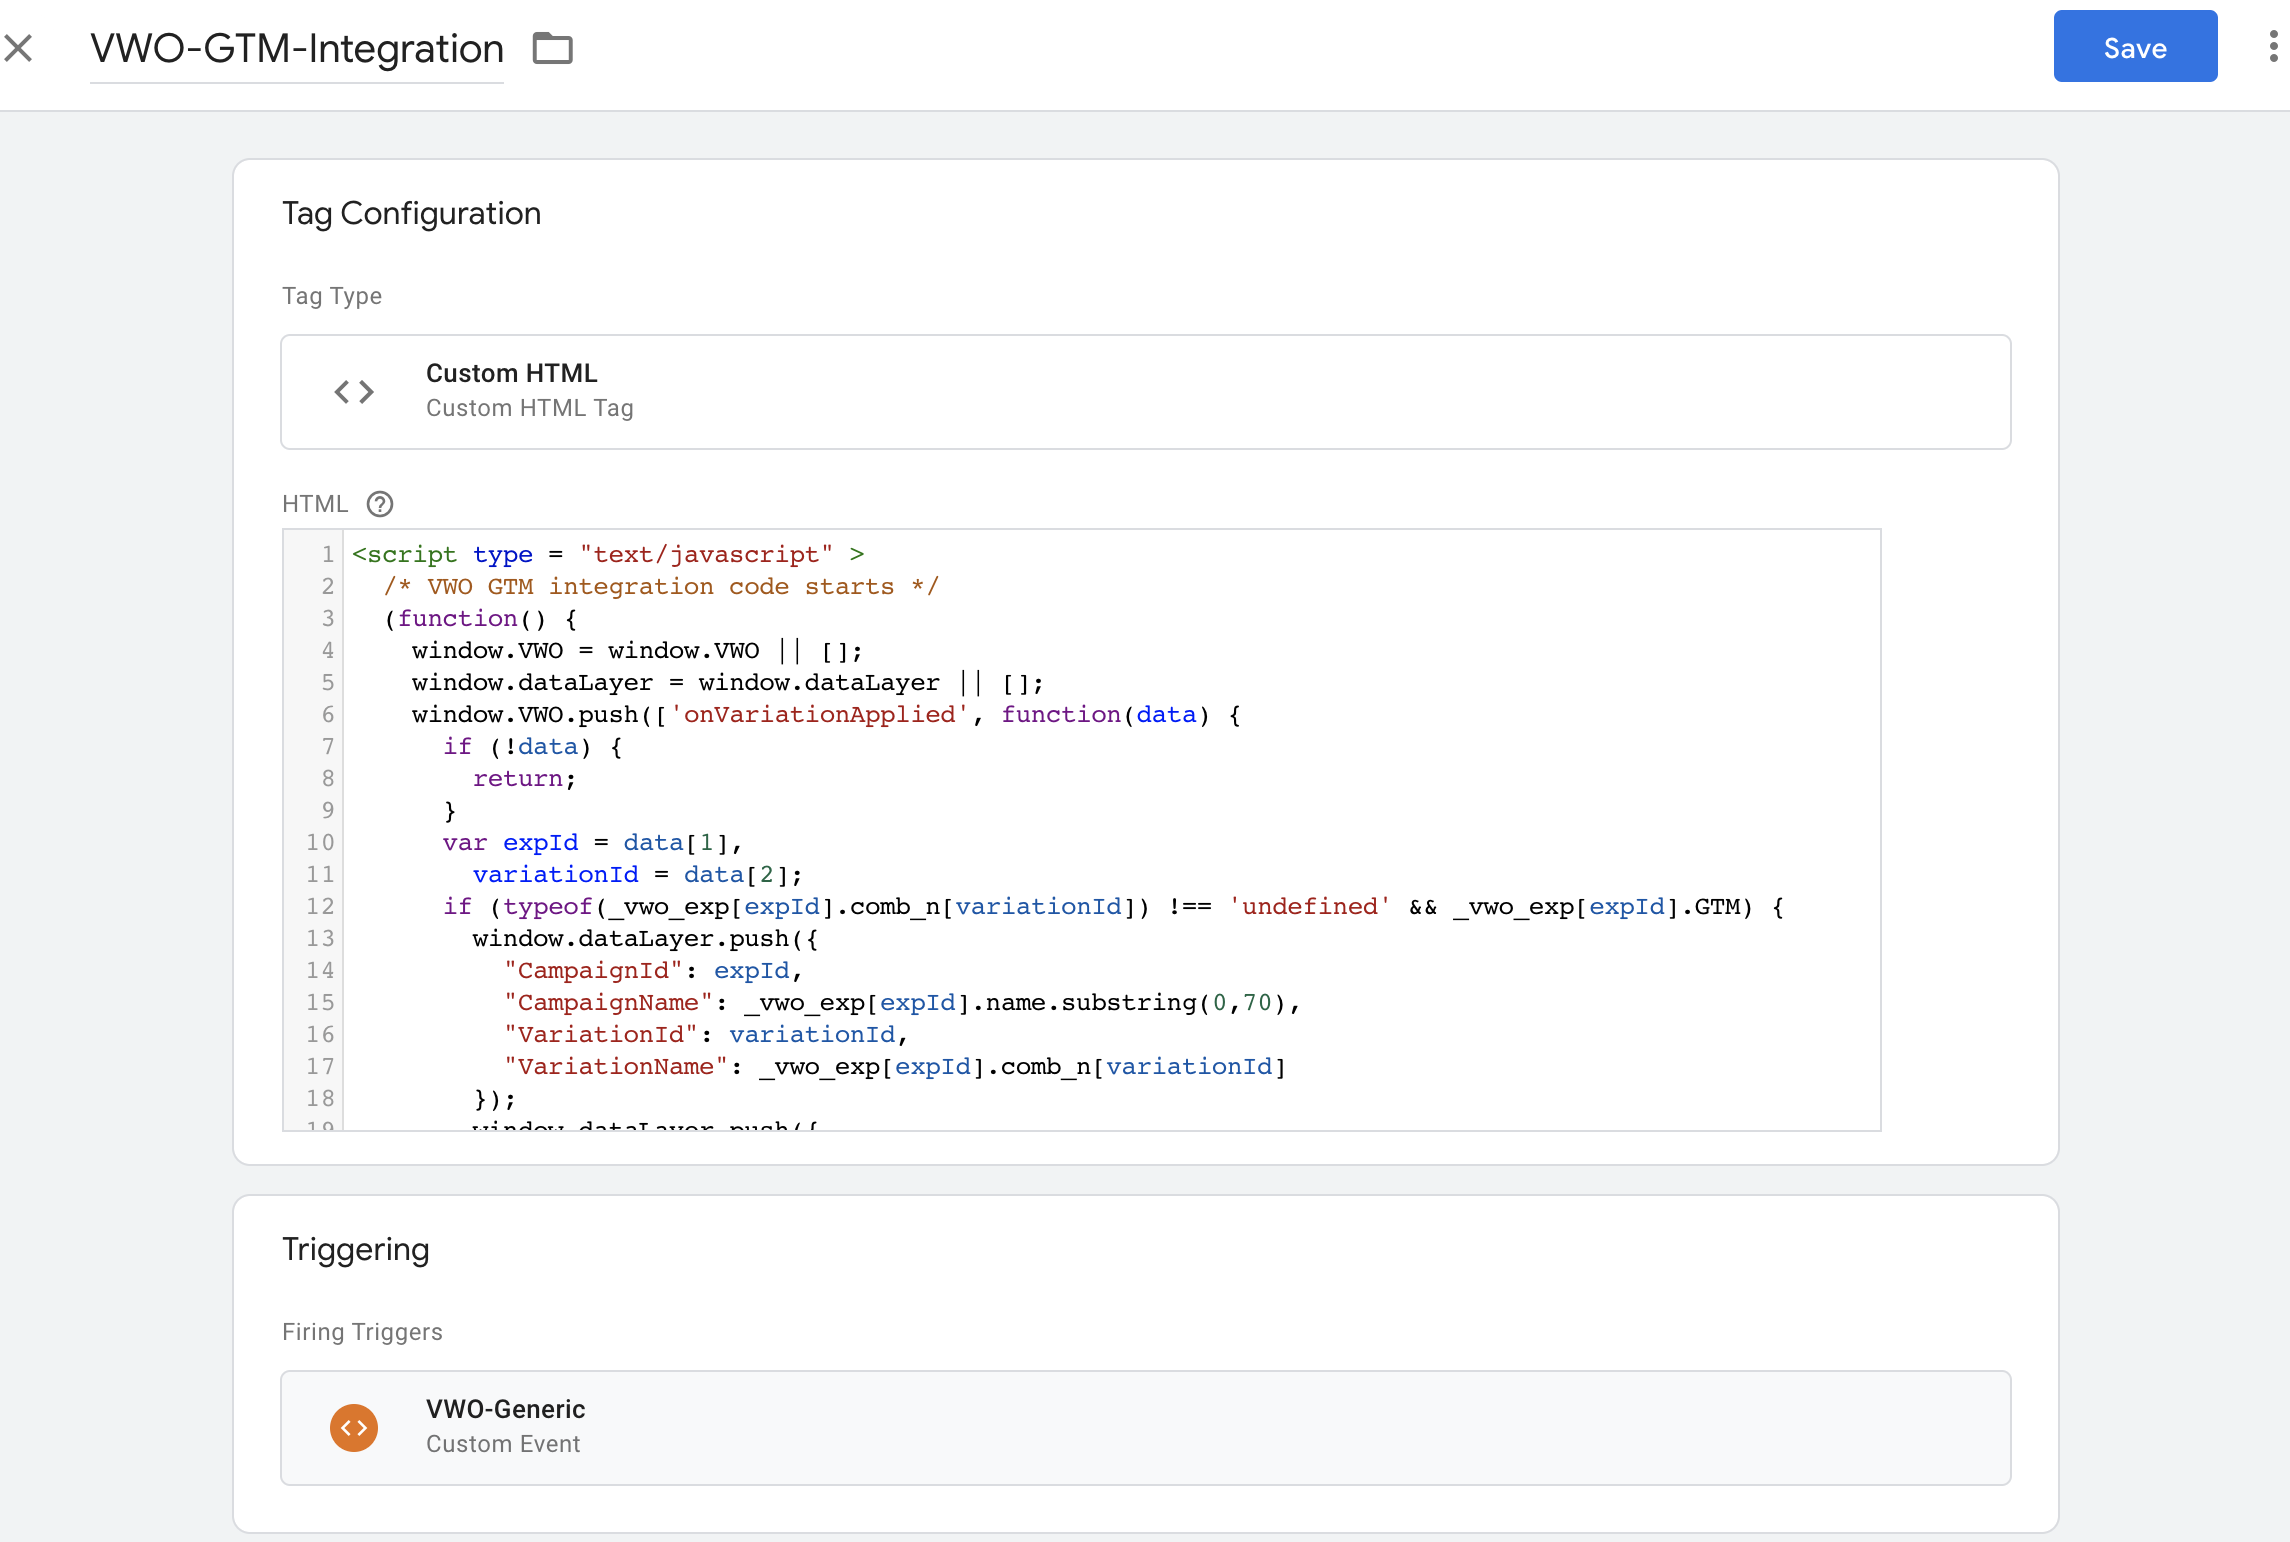Click the Custom HTML code brackets icon
Image resolution: width=2290 pixels, height=1542 pixels.
point(354,392)
